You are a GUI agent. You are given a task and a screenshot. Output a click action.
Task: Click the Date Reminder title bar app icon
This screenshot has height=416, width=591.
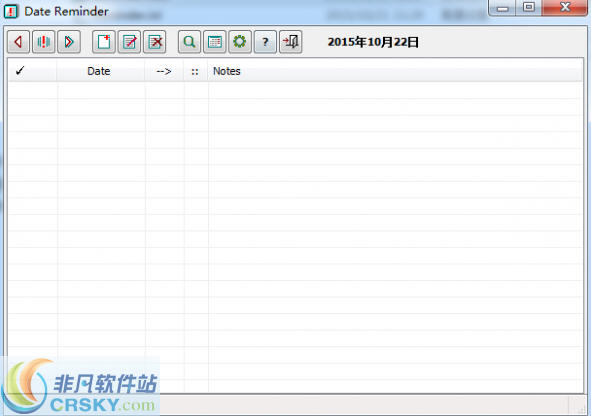(11, 11)
